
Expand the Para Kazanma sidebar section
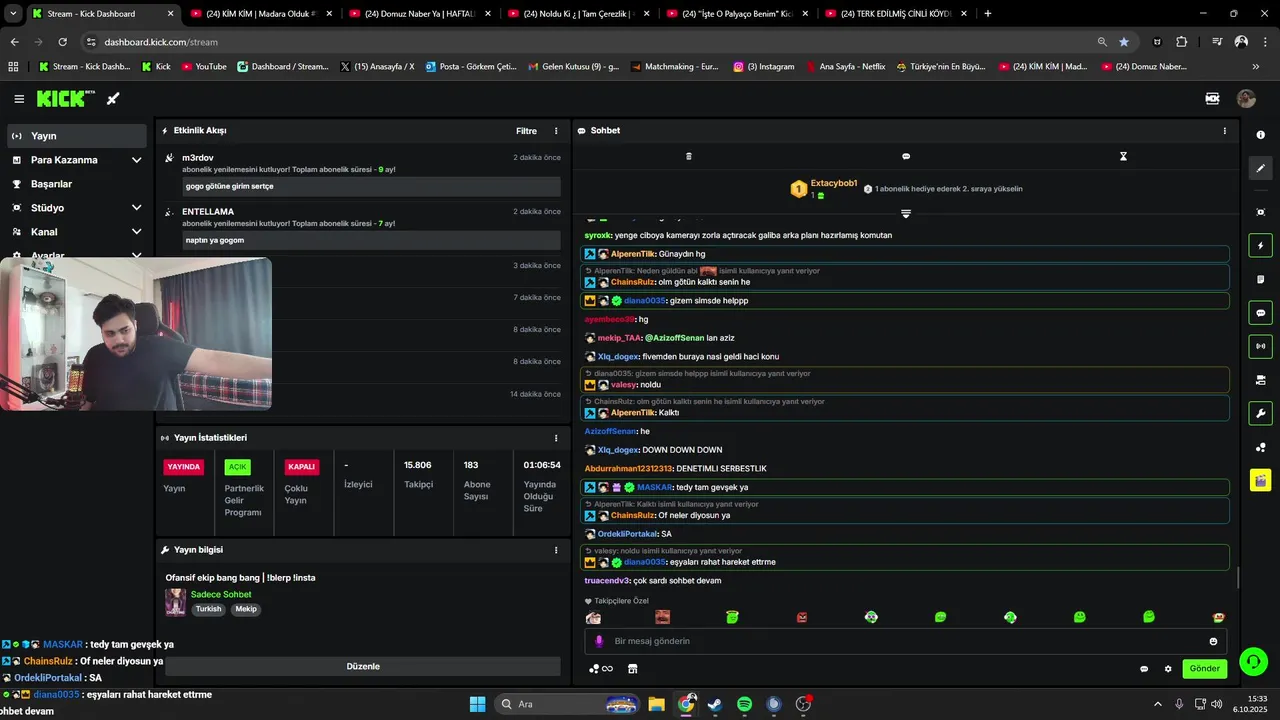(136, 160)
